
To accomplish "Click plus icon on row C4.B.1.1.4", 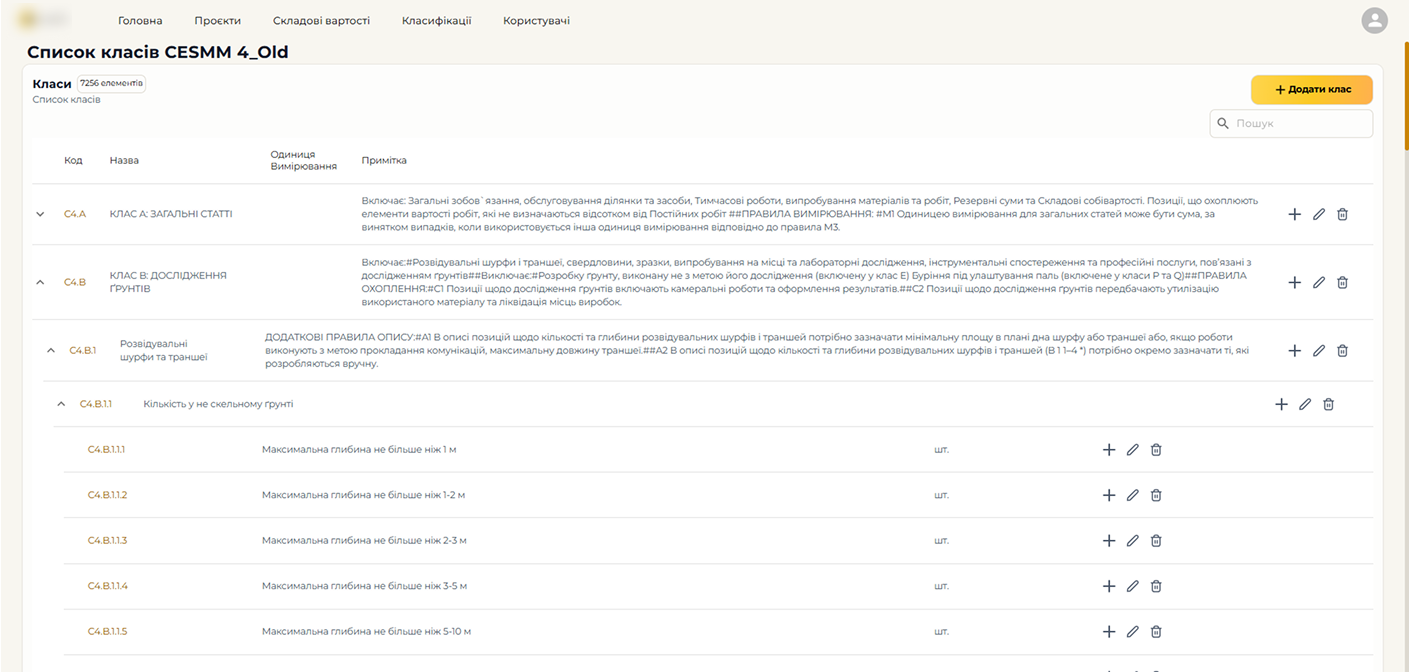I will tap(1108, 586).
